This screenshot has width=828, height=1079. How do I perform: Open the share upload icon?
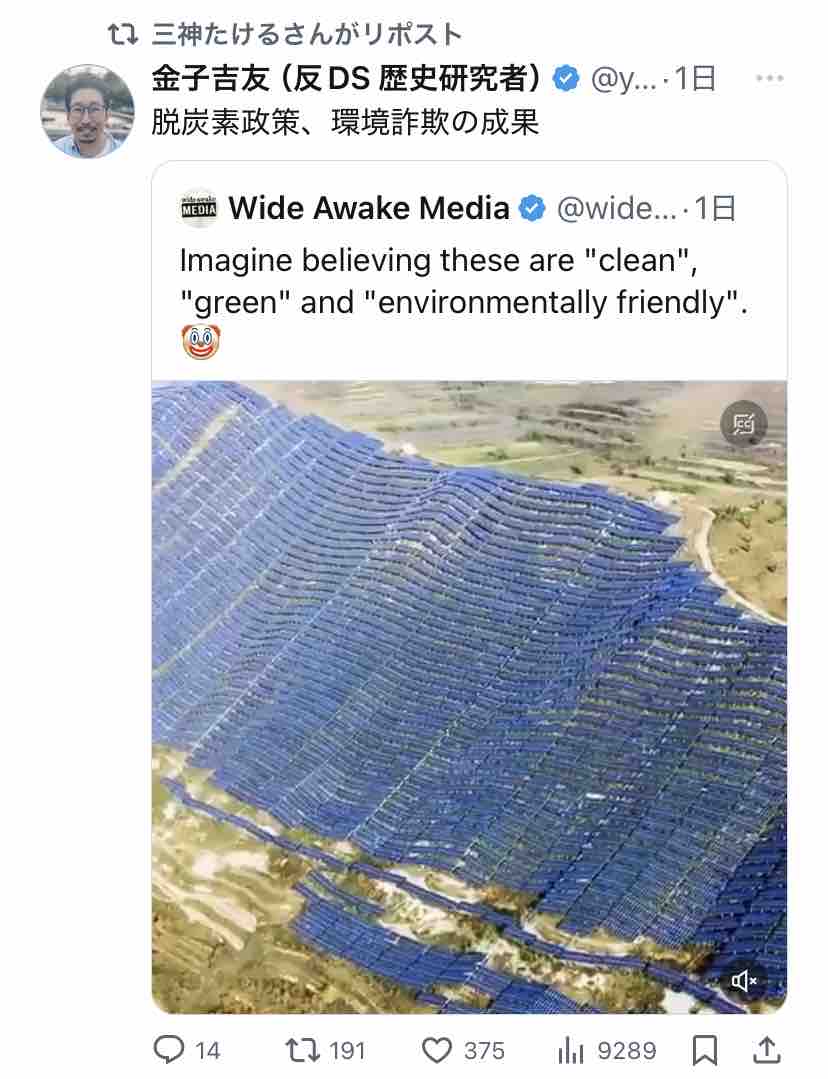pyautogui.click(x=765, y=1049)
